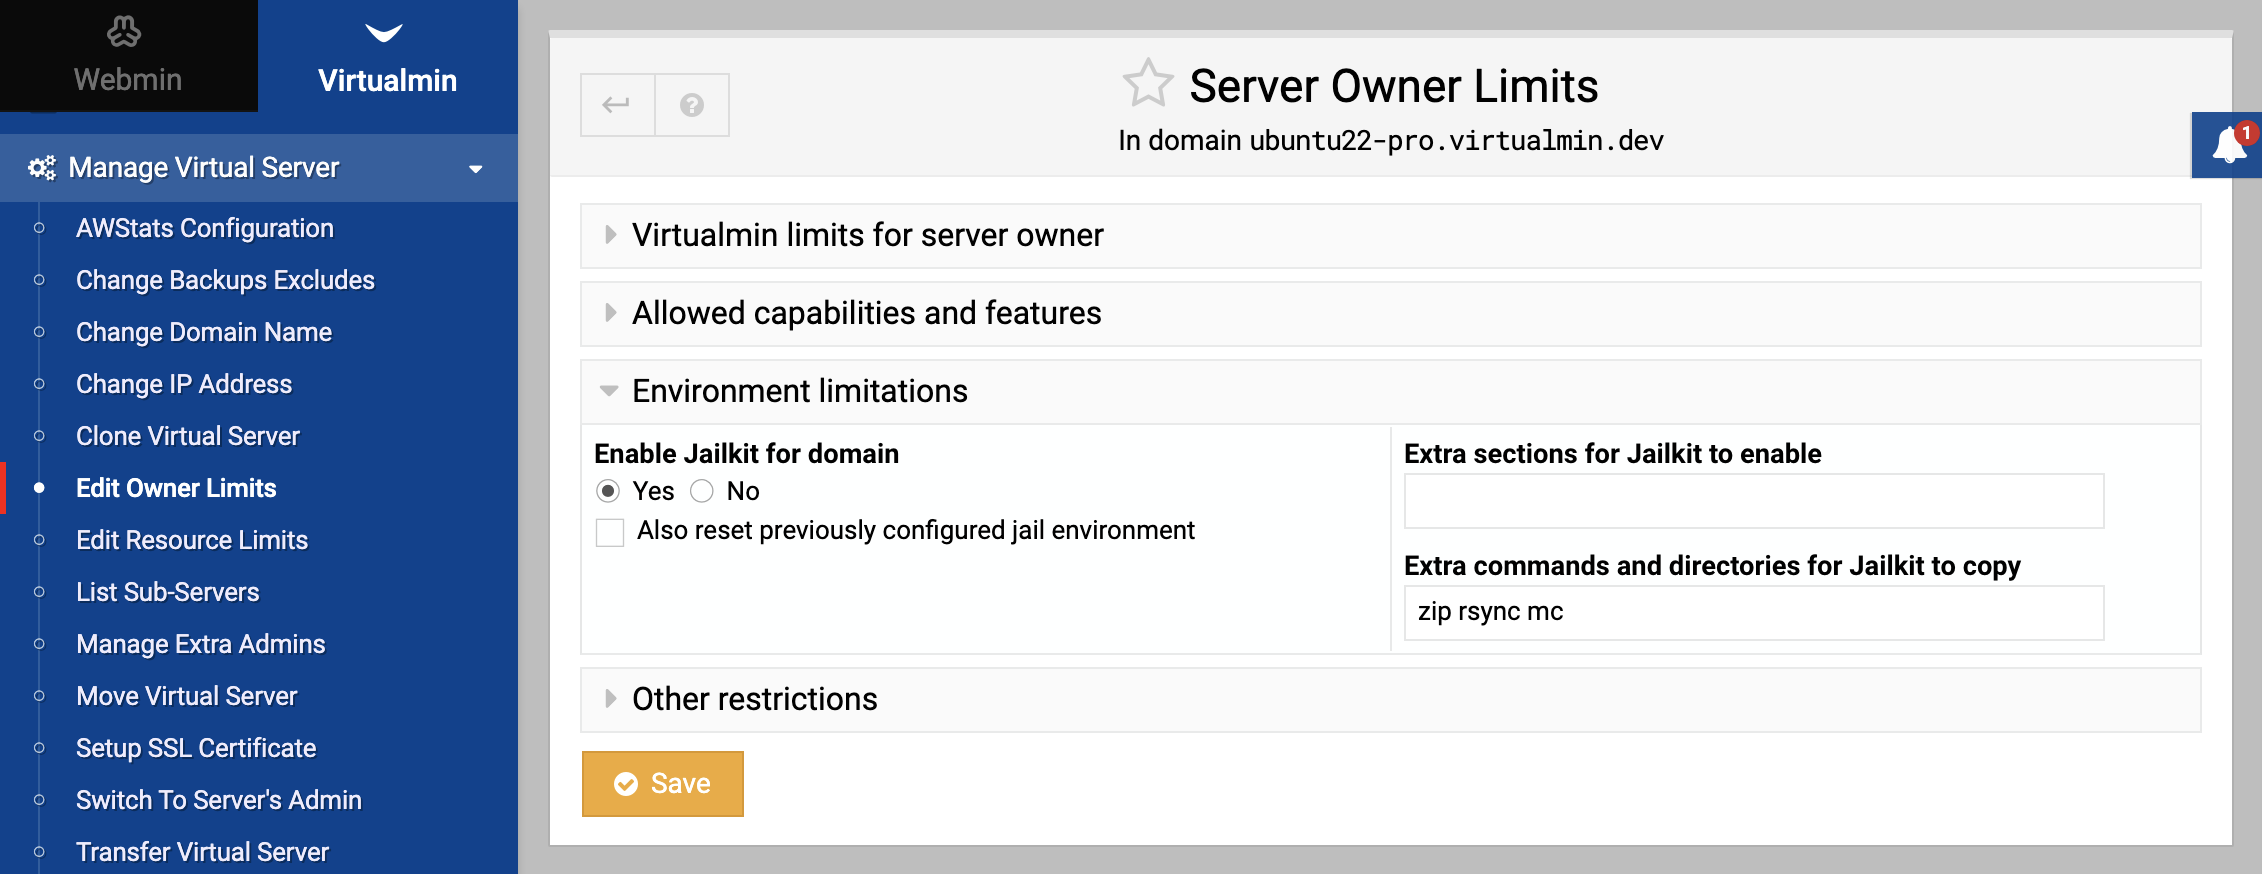Image resolution: width=2262 pixels, height=874 pixels.
Task: Collapse Manage Virtual Server dropdown arrow
Action: [x=476, y=169]
